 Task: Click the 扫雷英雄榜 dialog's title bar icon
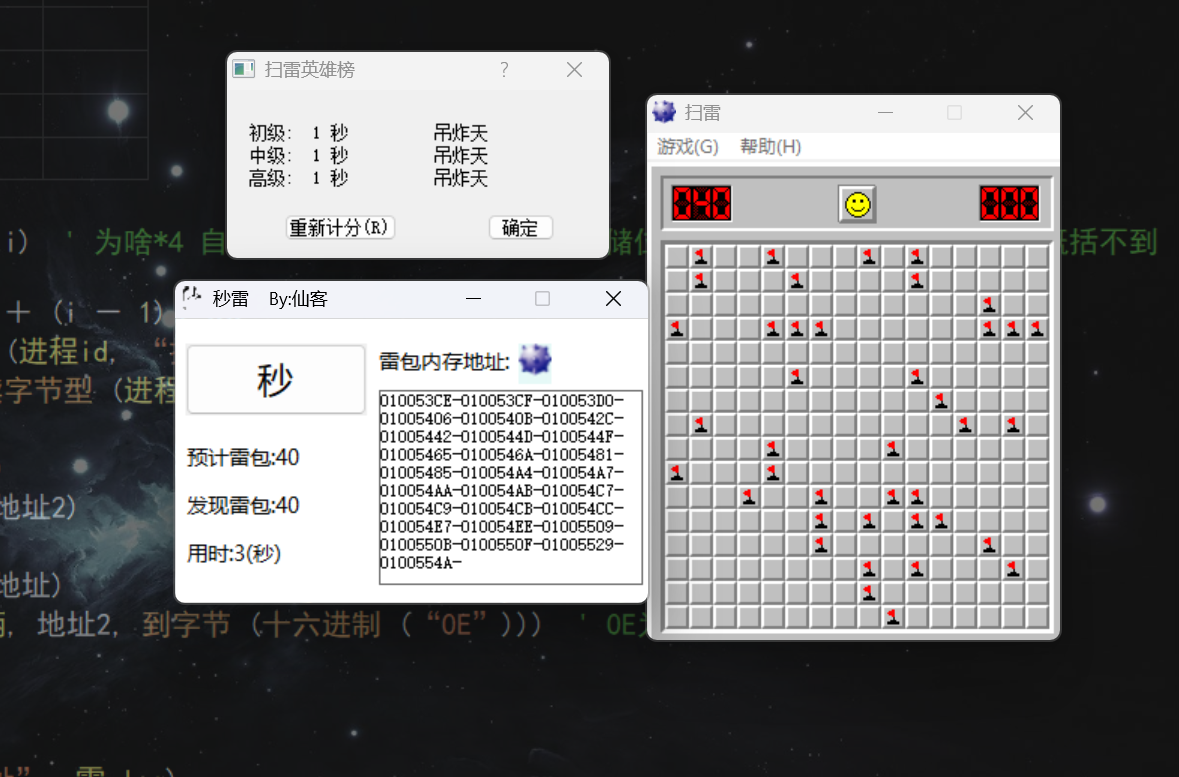tap(241, 69)
